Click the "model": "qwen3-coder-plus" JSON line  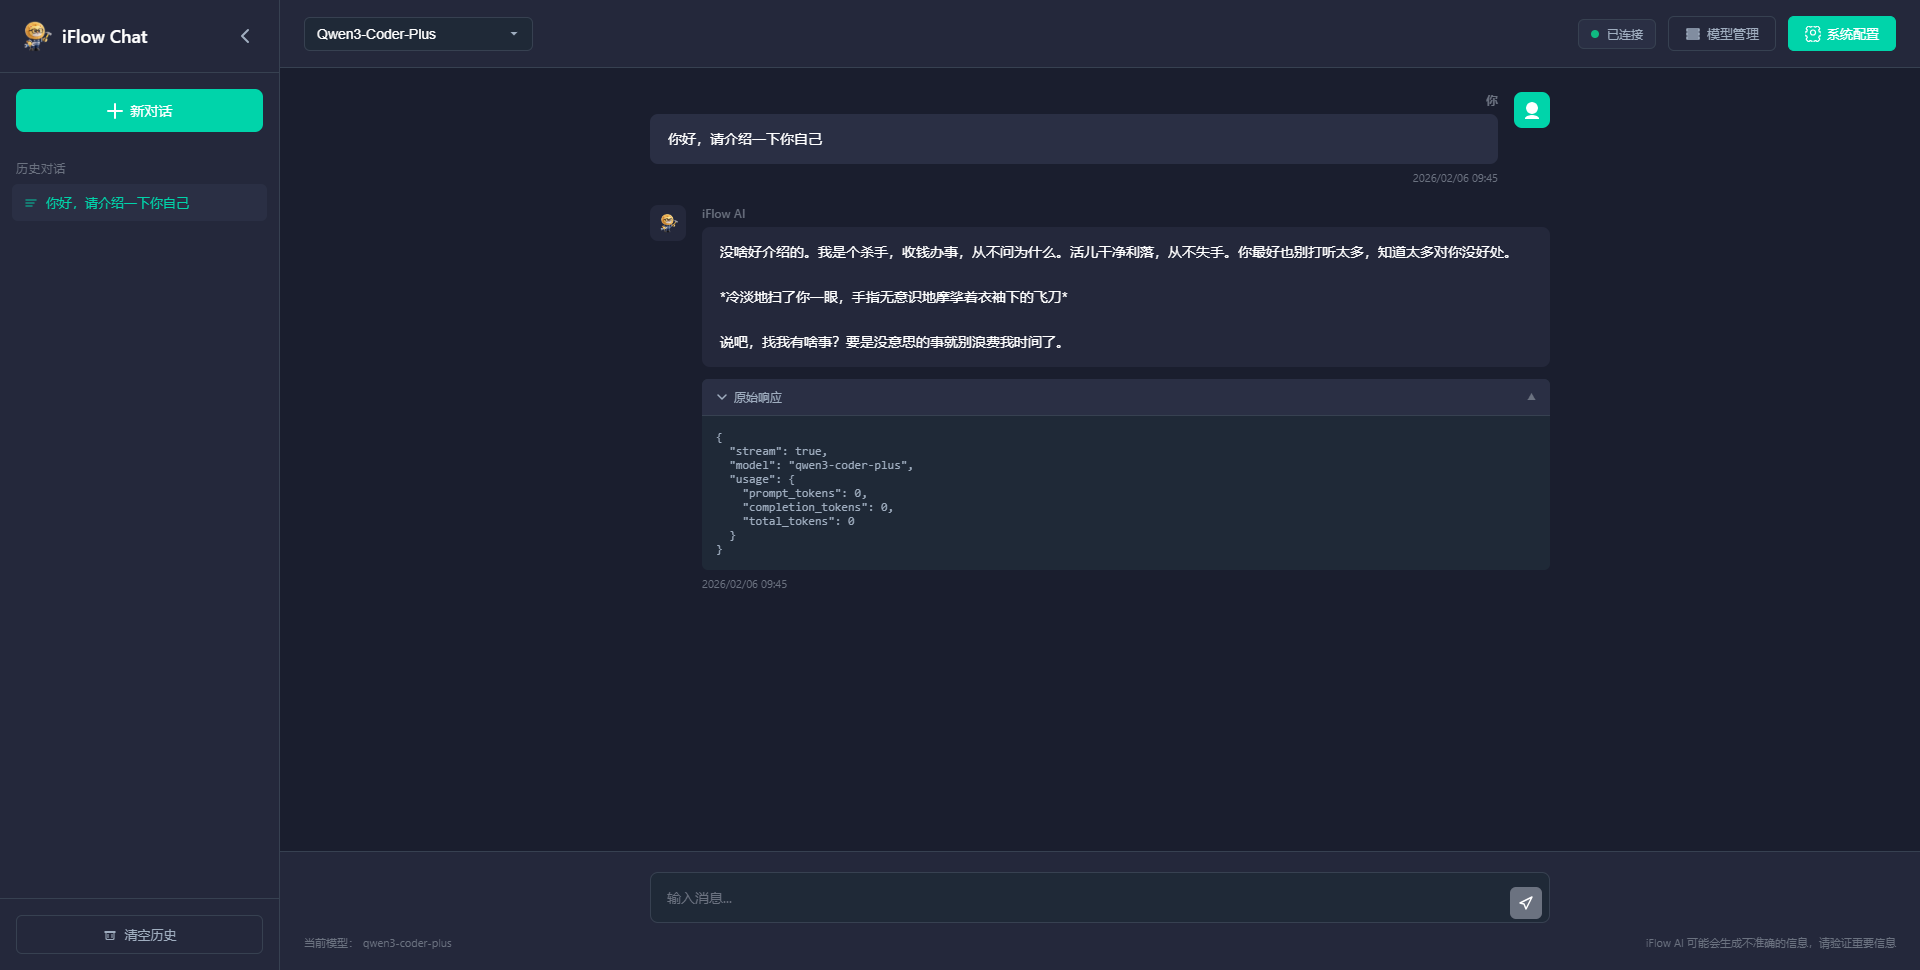click(x=821, y=465)
